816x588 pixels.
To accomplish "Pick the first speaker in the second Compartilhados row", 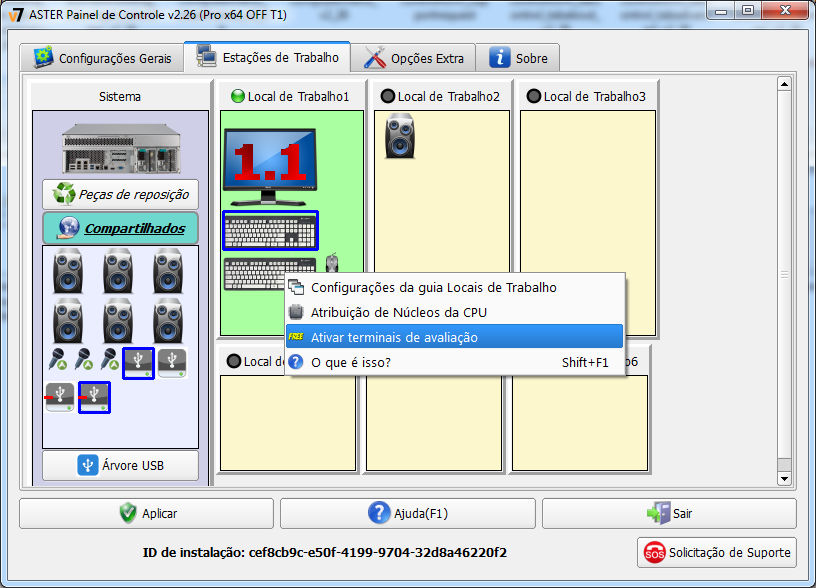I will tap(68, 321).
